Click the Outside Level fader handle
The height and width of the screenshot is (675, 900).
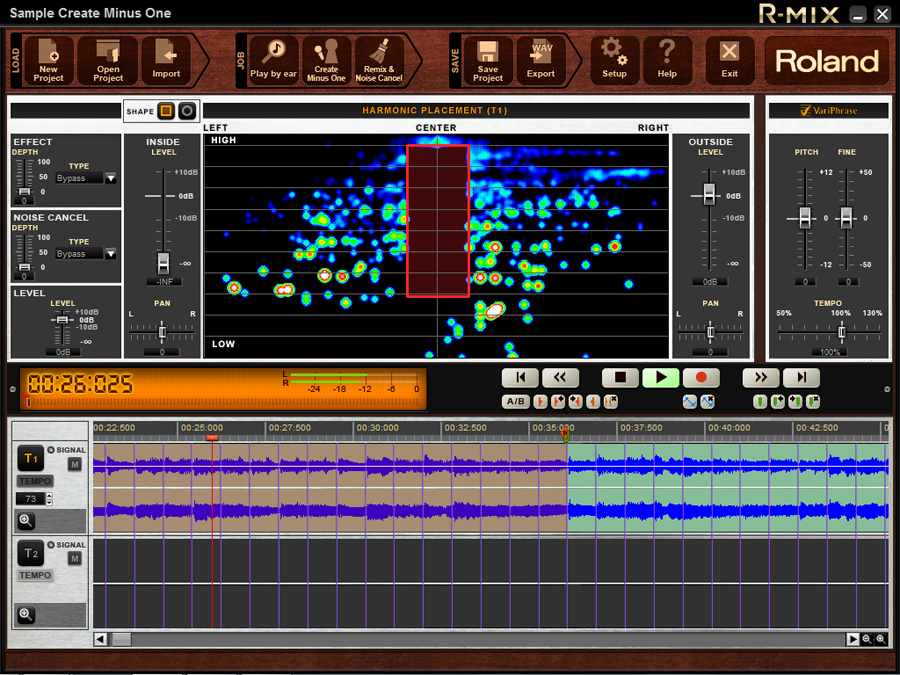tap(710, 194)
